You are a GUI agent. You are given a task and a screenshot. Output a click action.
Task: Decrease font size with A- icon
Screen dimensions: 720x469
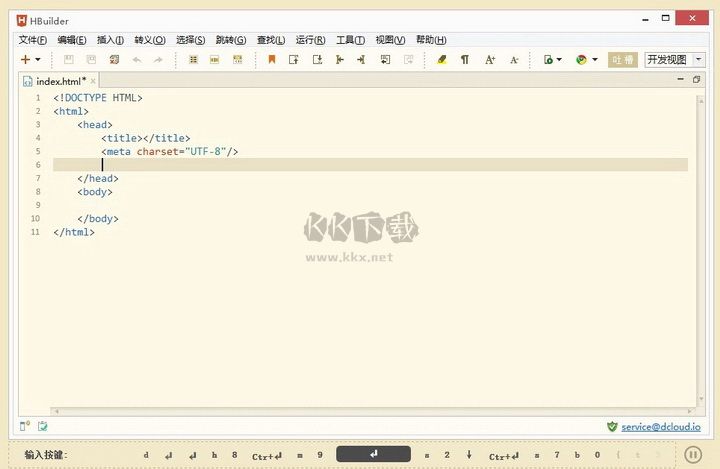pos(514,60)
